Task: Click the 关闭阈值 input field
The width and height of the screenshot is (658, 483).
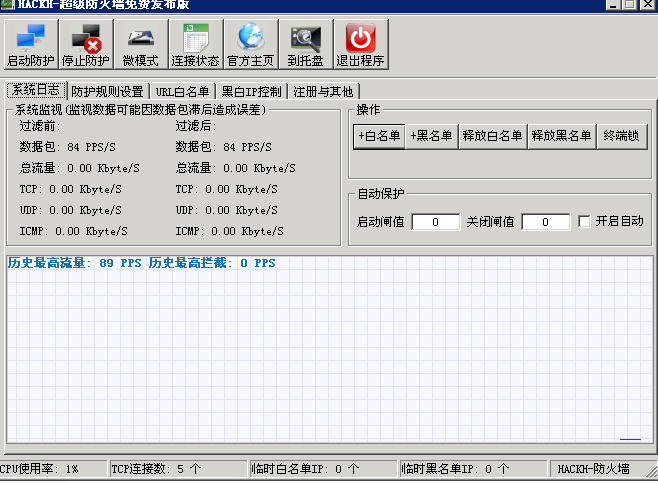Action: [x=546, y=222]
